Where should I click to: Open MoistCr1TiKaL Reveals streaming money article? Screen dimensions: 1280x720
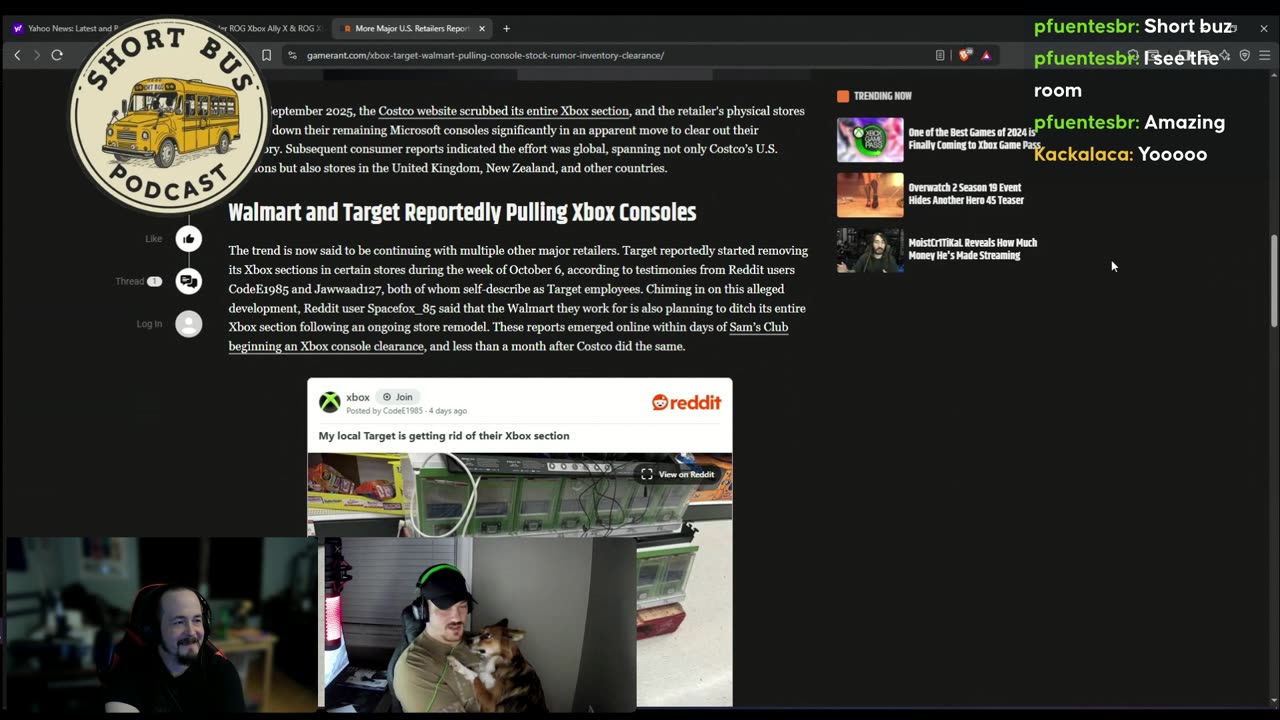point(972,249)
